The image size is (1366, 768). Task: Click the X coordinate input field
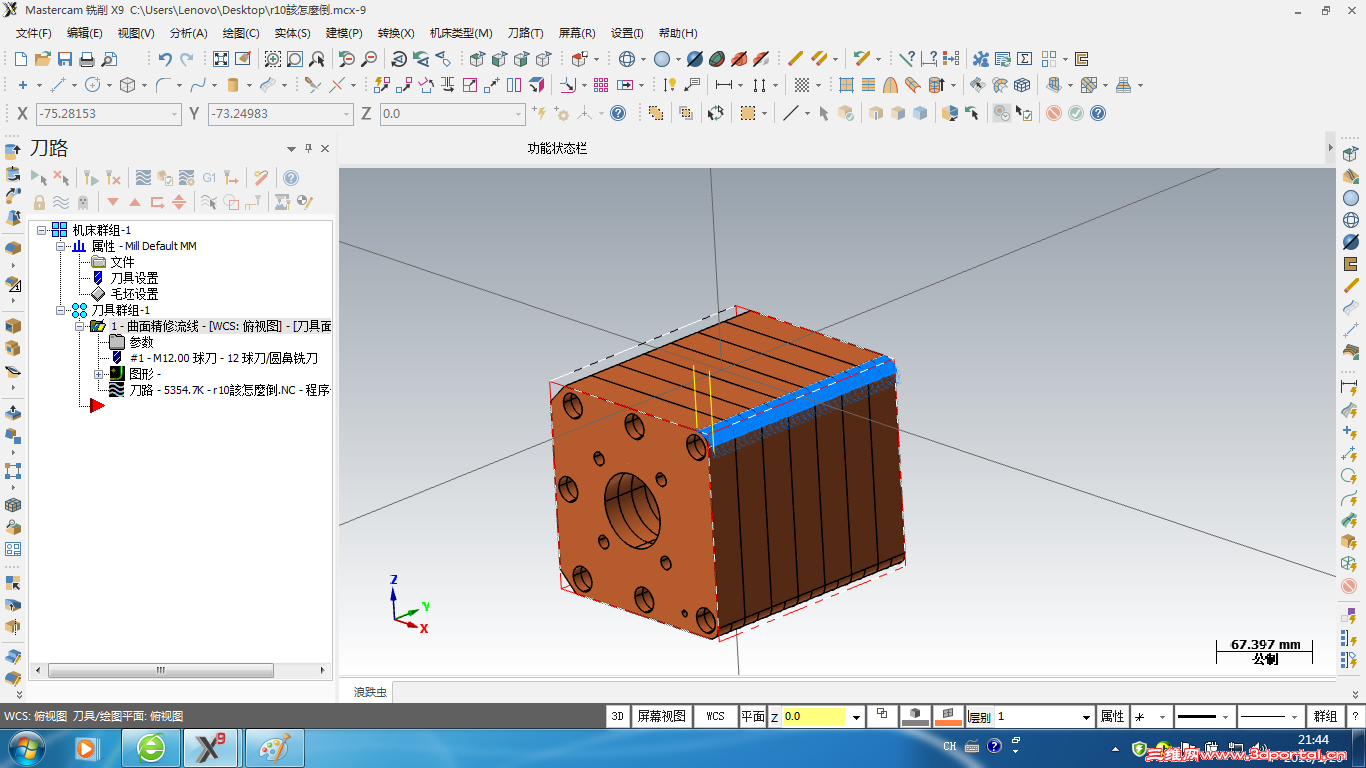click(x=108, y=114)
